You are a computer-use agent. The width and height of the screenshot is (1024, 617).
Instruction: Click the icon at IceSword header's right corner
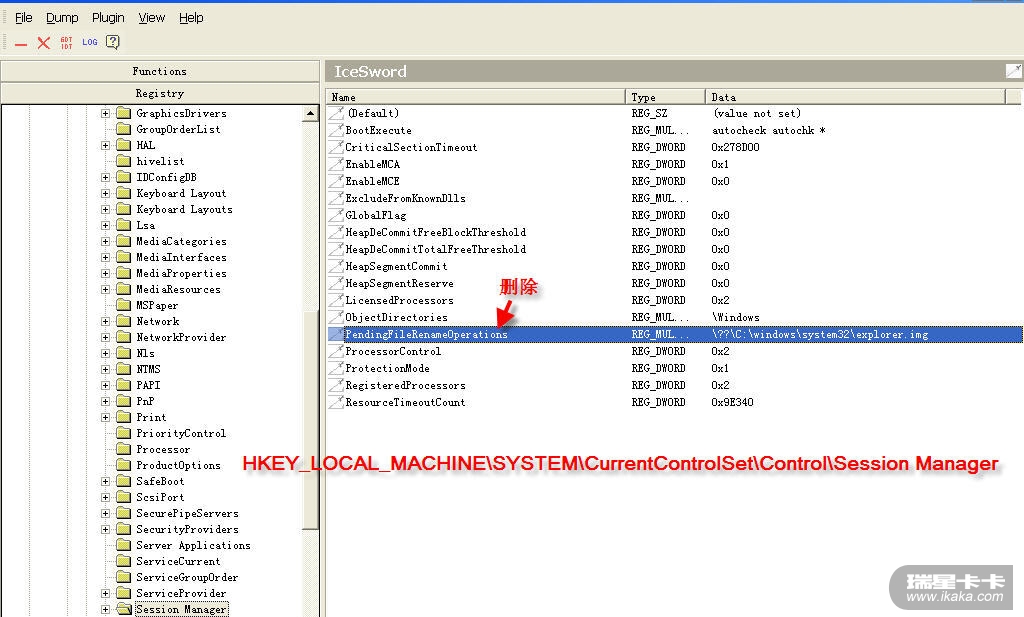1013,71
